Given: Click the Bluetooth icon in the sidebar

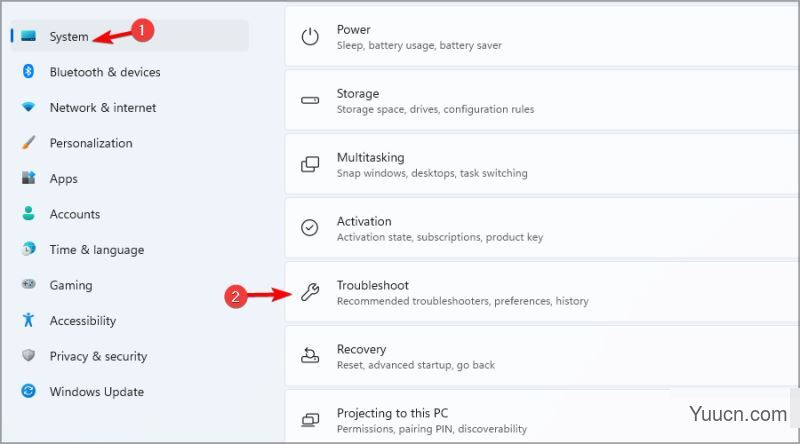Looking at the screenshot, I should point(29,71).
